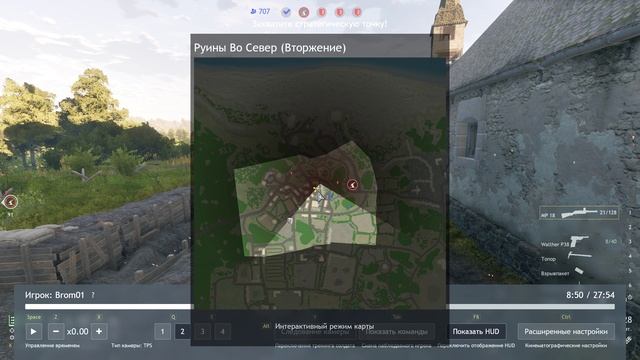640x360 pixels.
Task: Seek in the replay progress bar
Action: (320, 307)
